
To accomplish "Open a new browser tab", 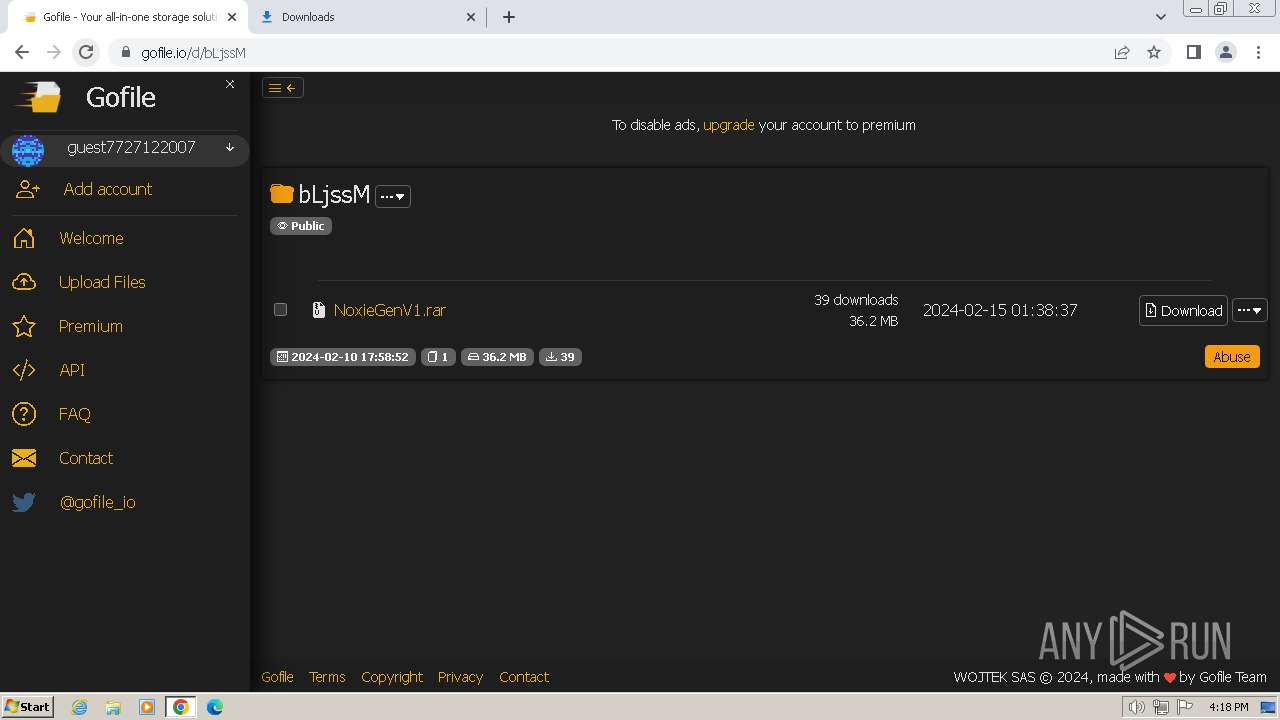I will coord(508,17).
